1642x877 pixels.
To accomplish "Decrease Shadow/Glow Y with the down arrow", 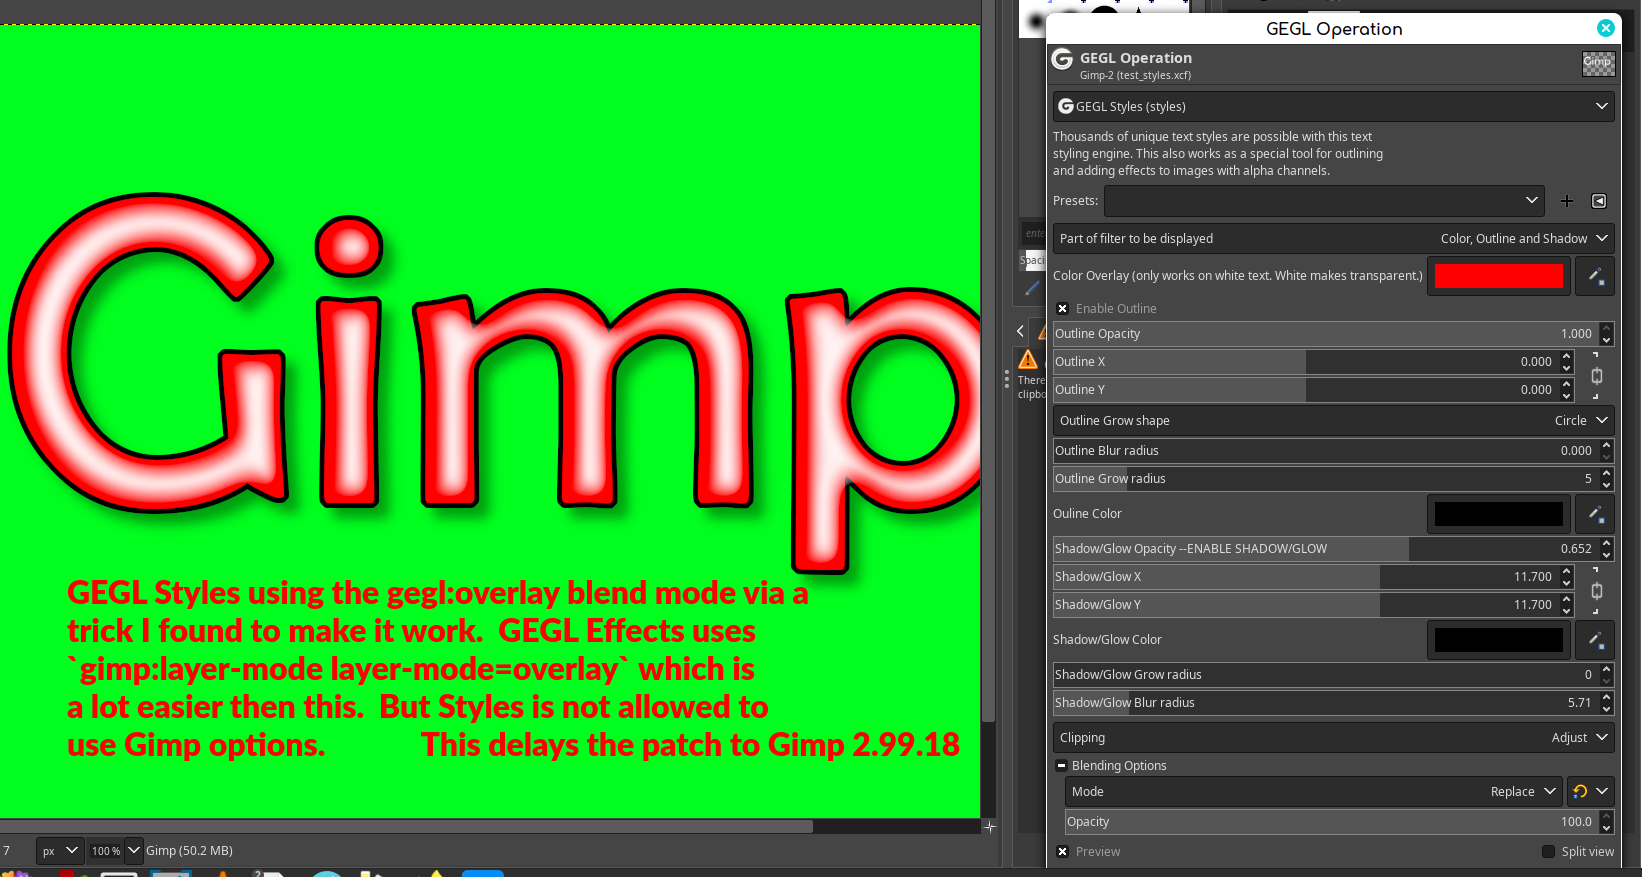I will [x=1567, y=611].
